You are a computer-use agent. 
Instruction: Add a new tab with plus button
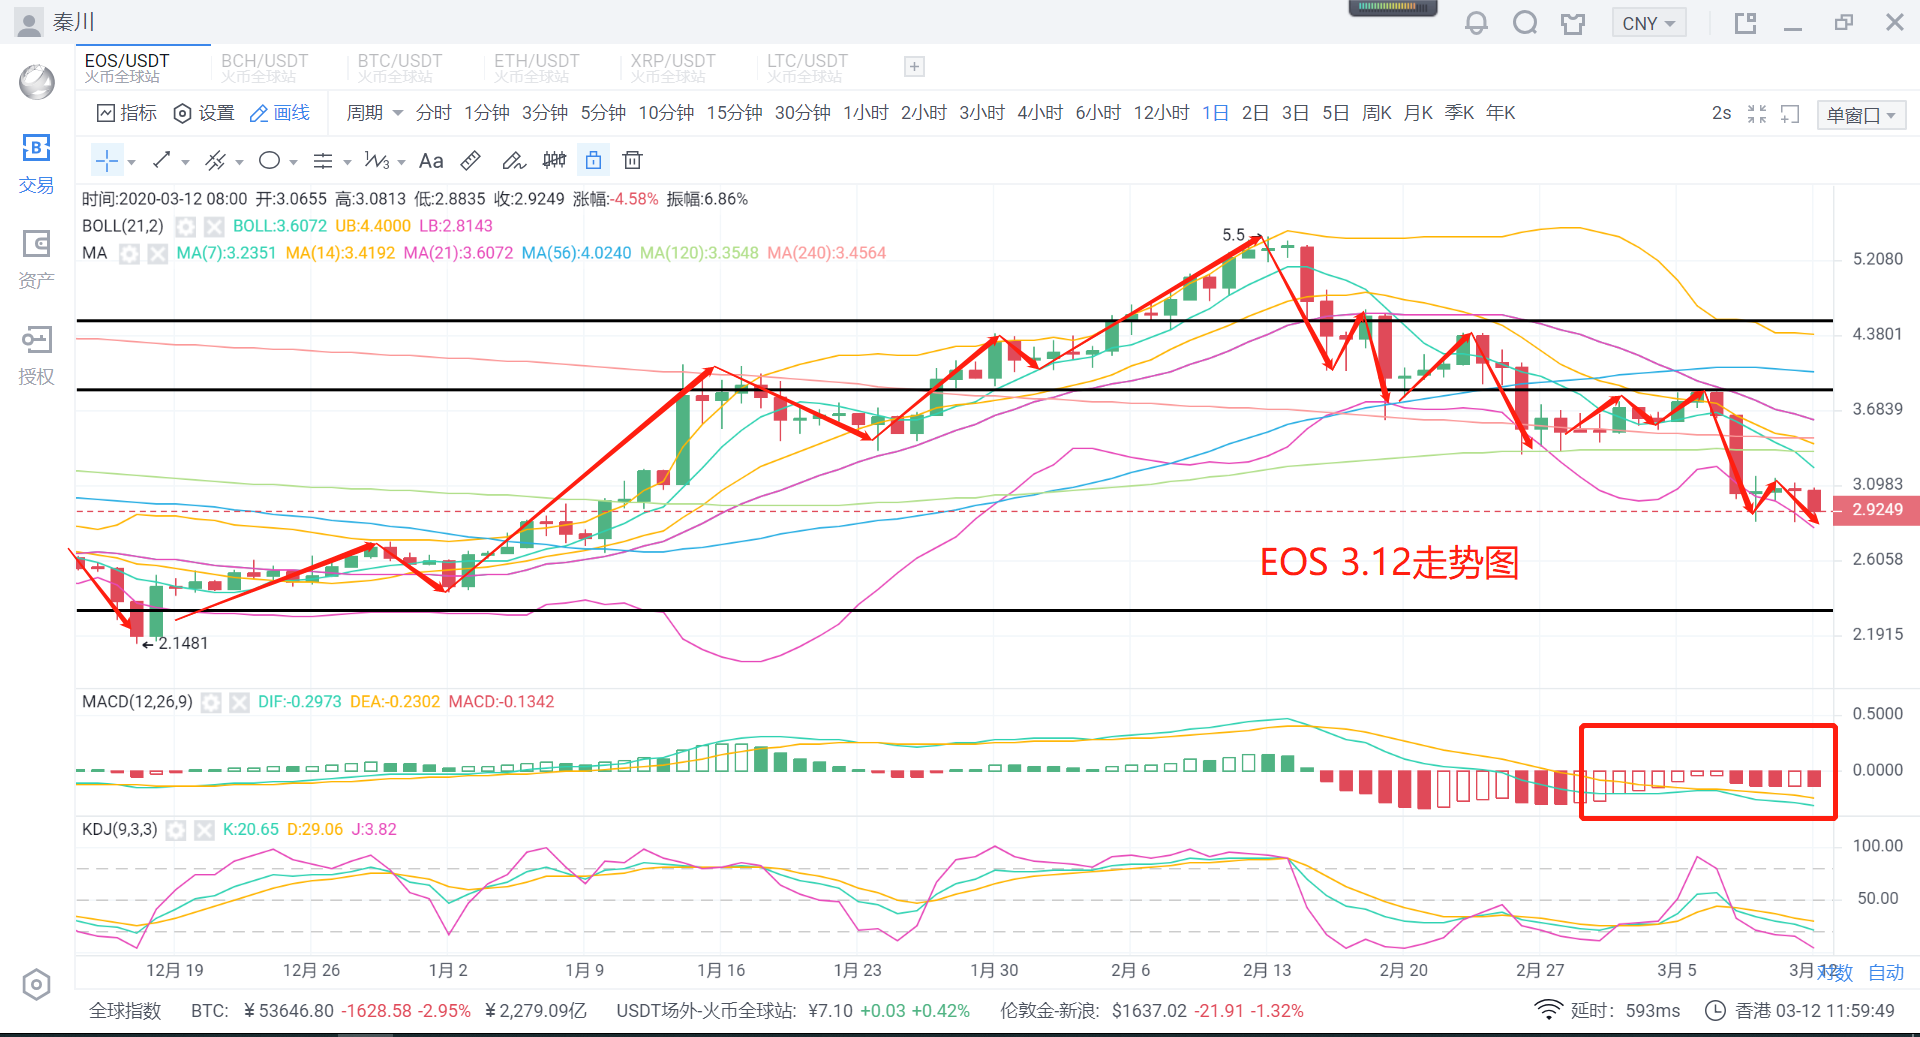914,67
